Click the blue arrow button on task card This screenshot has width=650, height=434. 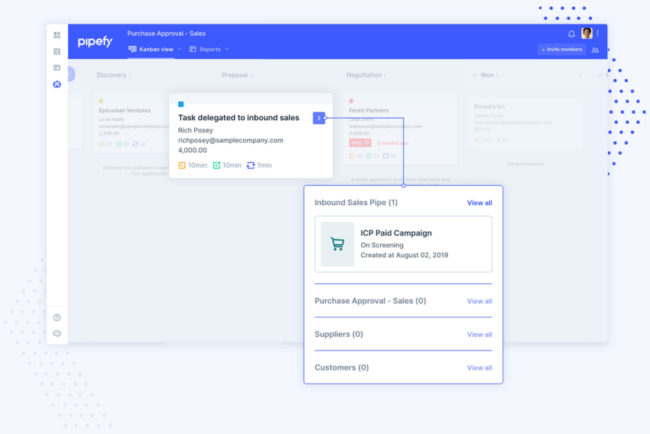319,118
